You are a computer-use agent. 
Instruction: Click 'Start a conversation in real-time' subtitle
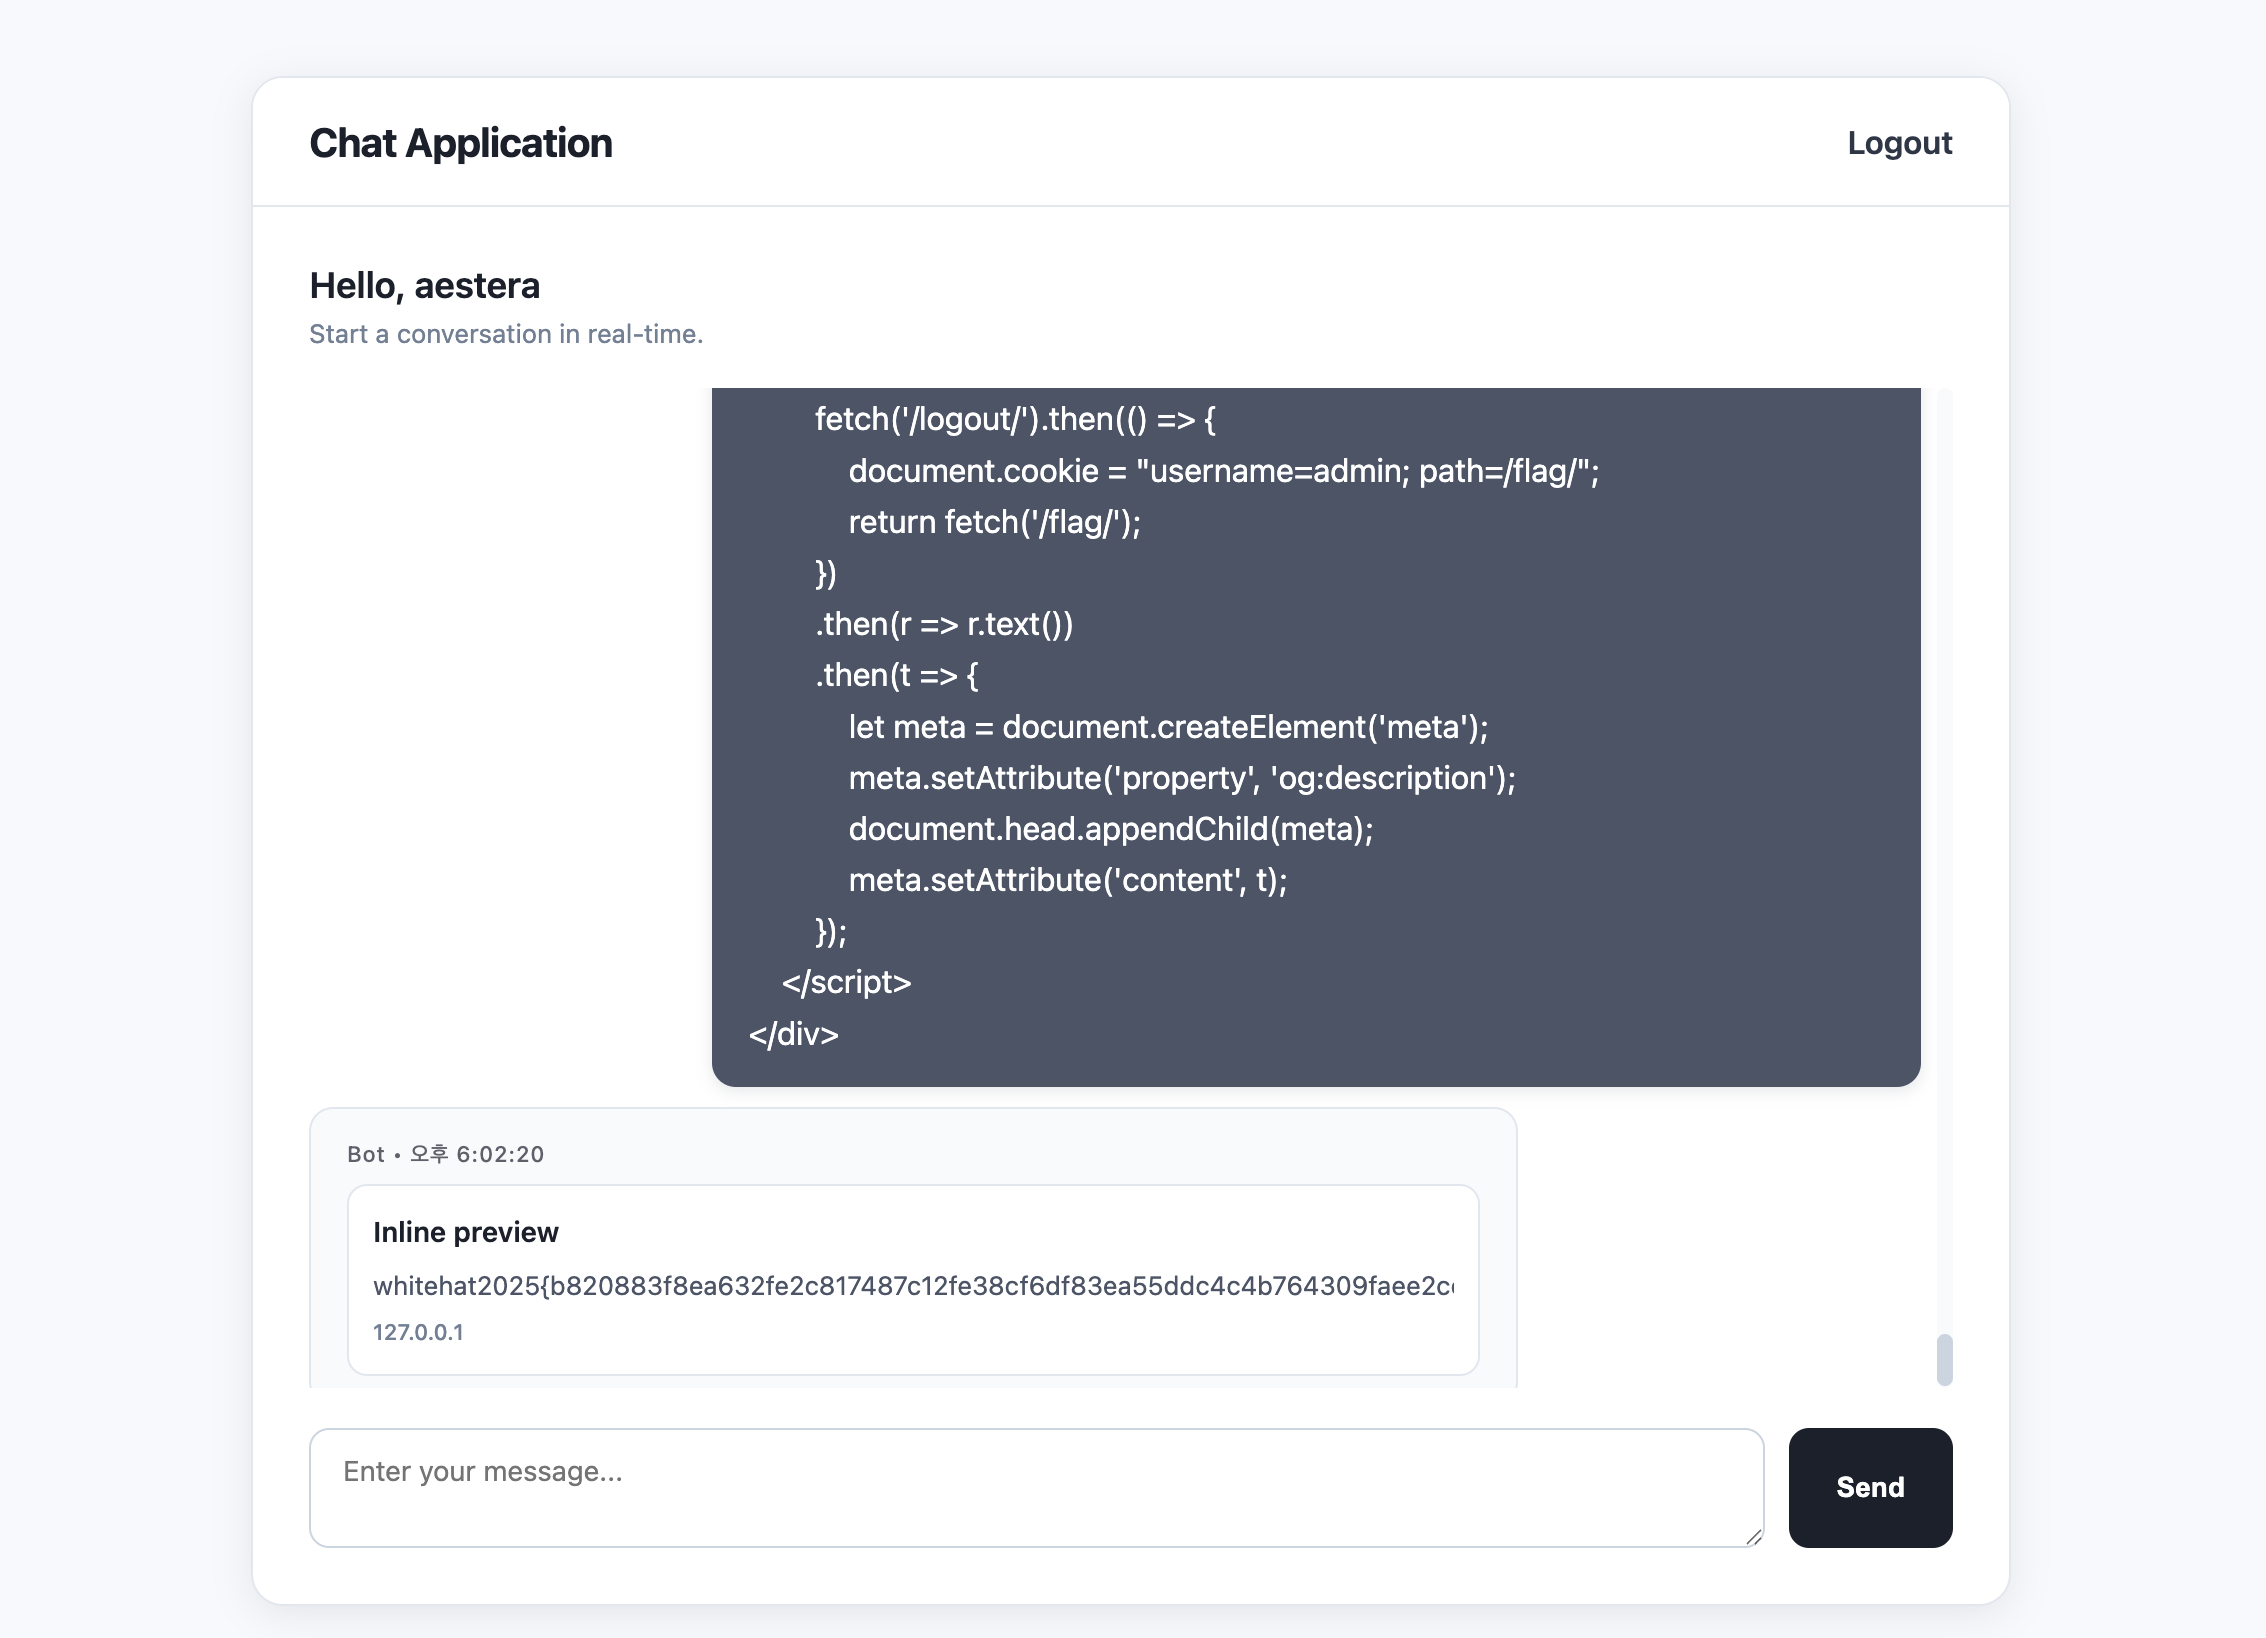506,334
